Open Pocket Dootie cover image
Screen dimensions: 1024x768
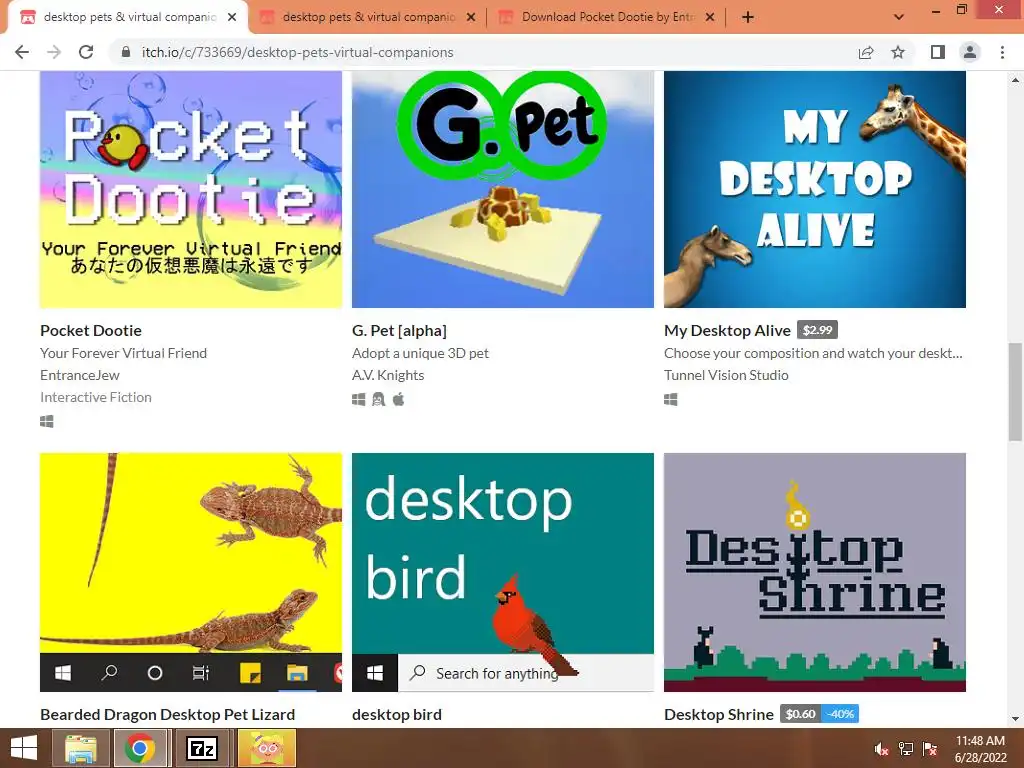tap(191, 189)
